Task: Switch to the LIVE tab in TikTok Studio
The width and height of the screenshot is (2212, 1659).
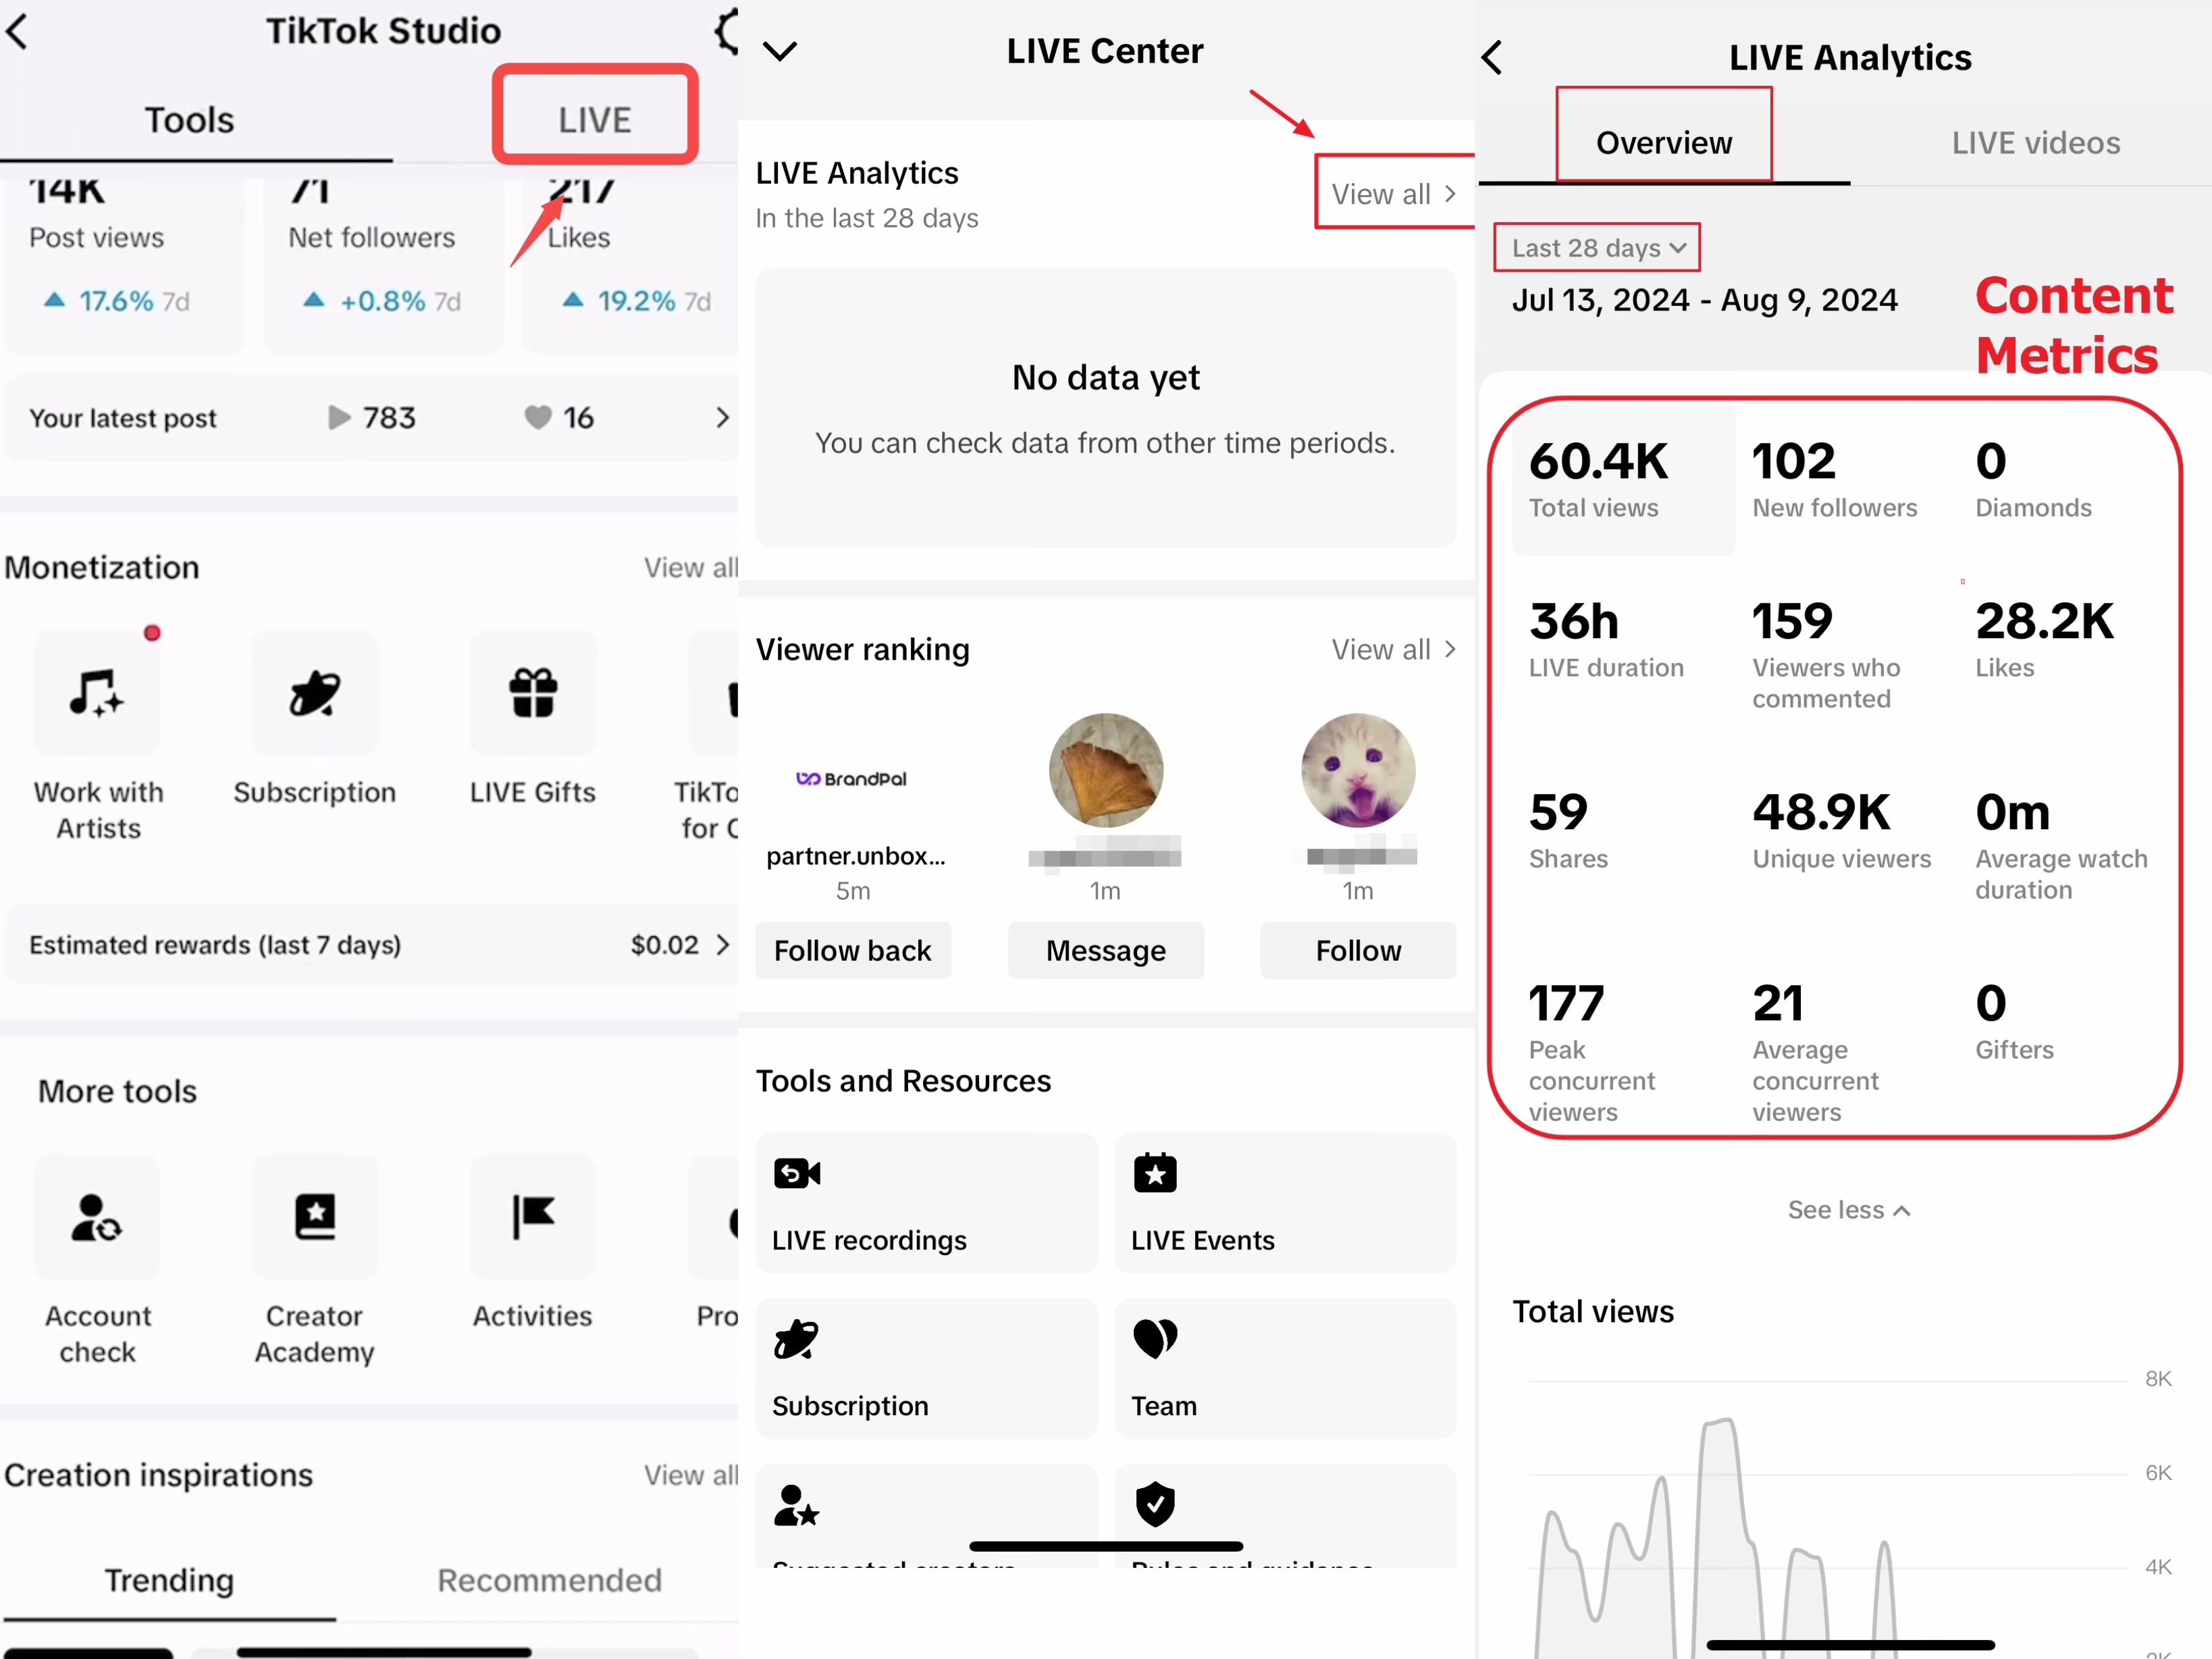Action: (595, 119)
